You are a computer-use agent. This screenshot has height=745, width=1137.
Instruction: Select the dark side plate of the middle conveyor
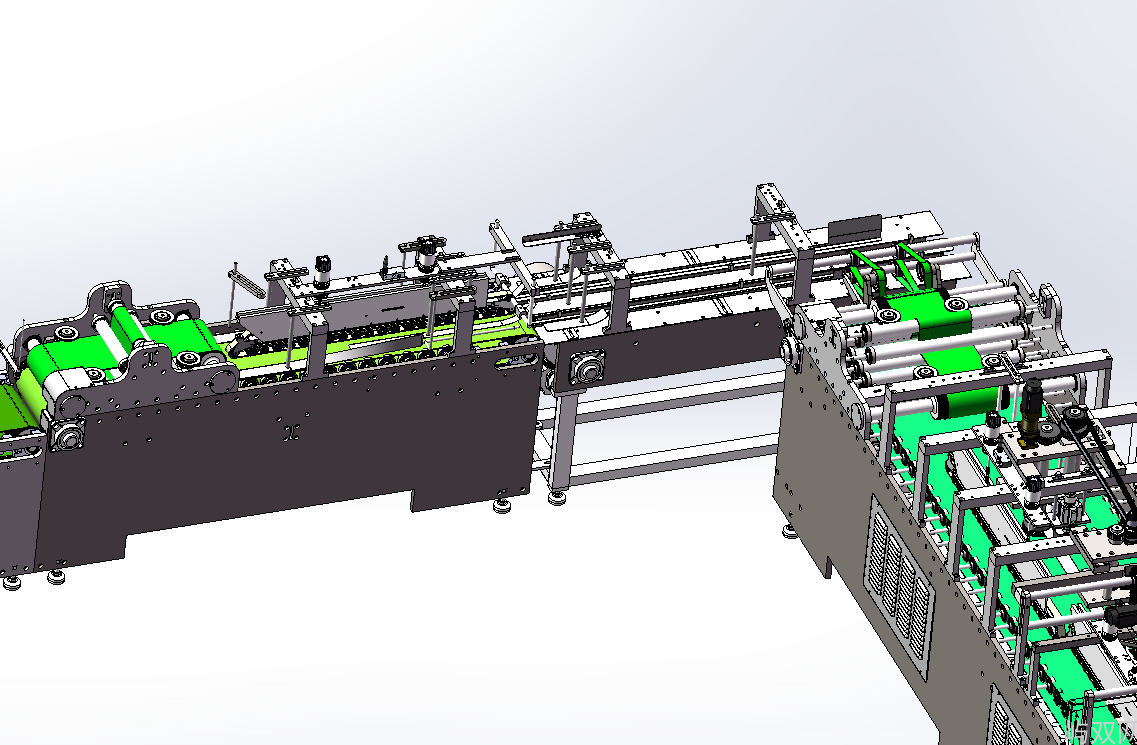[x=671, y=350]
